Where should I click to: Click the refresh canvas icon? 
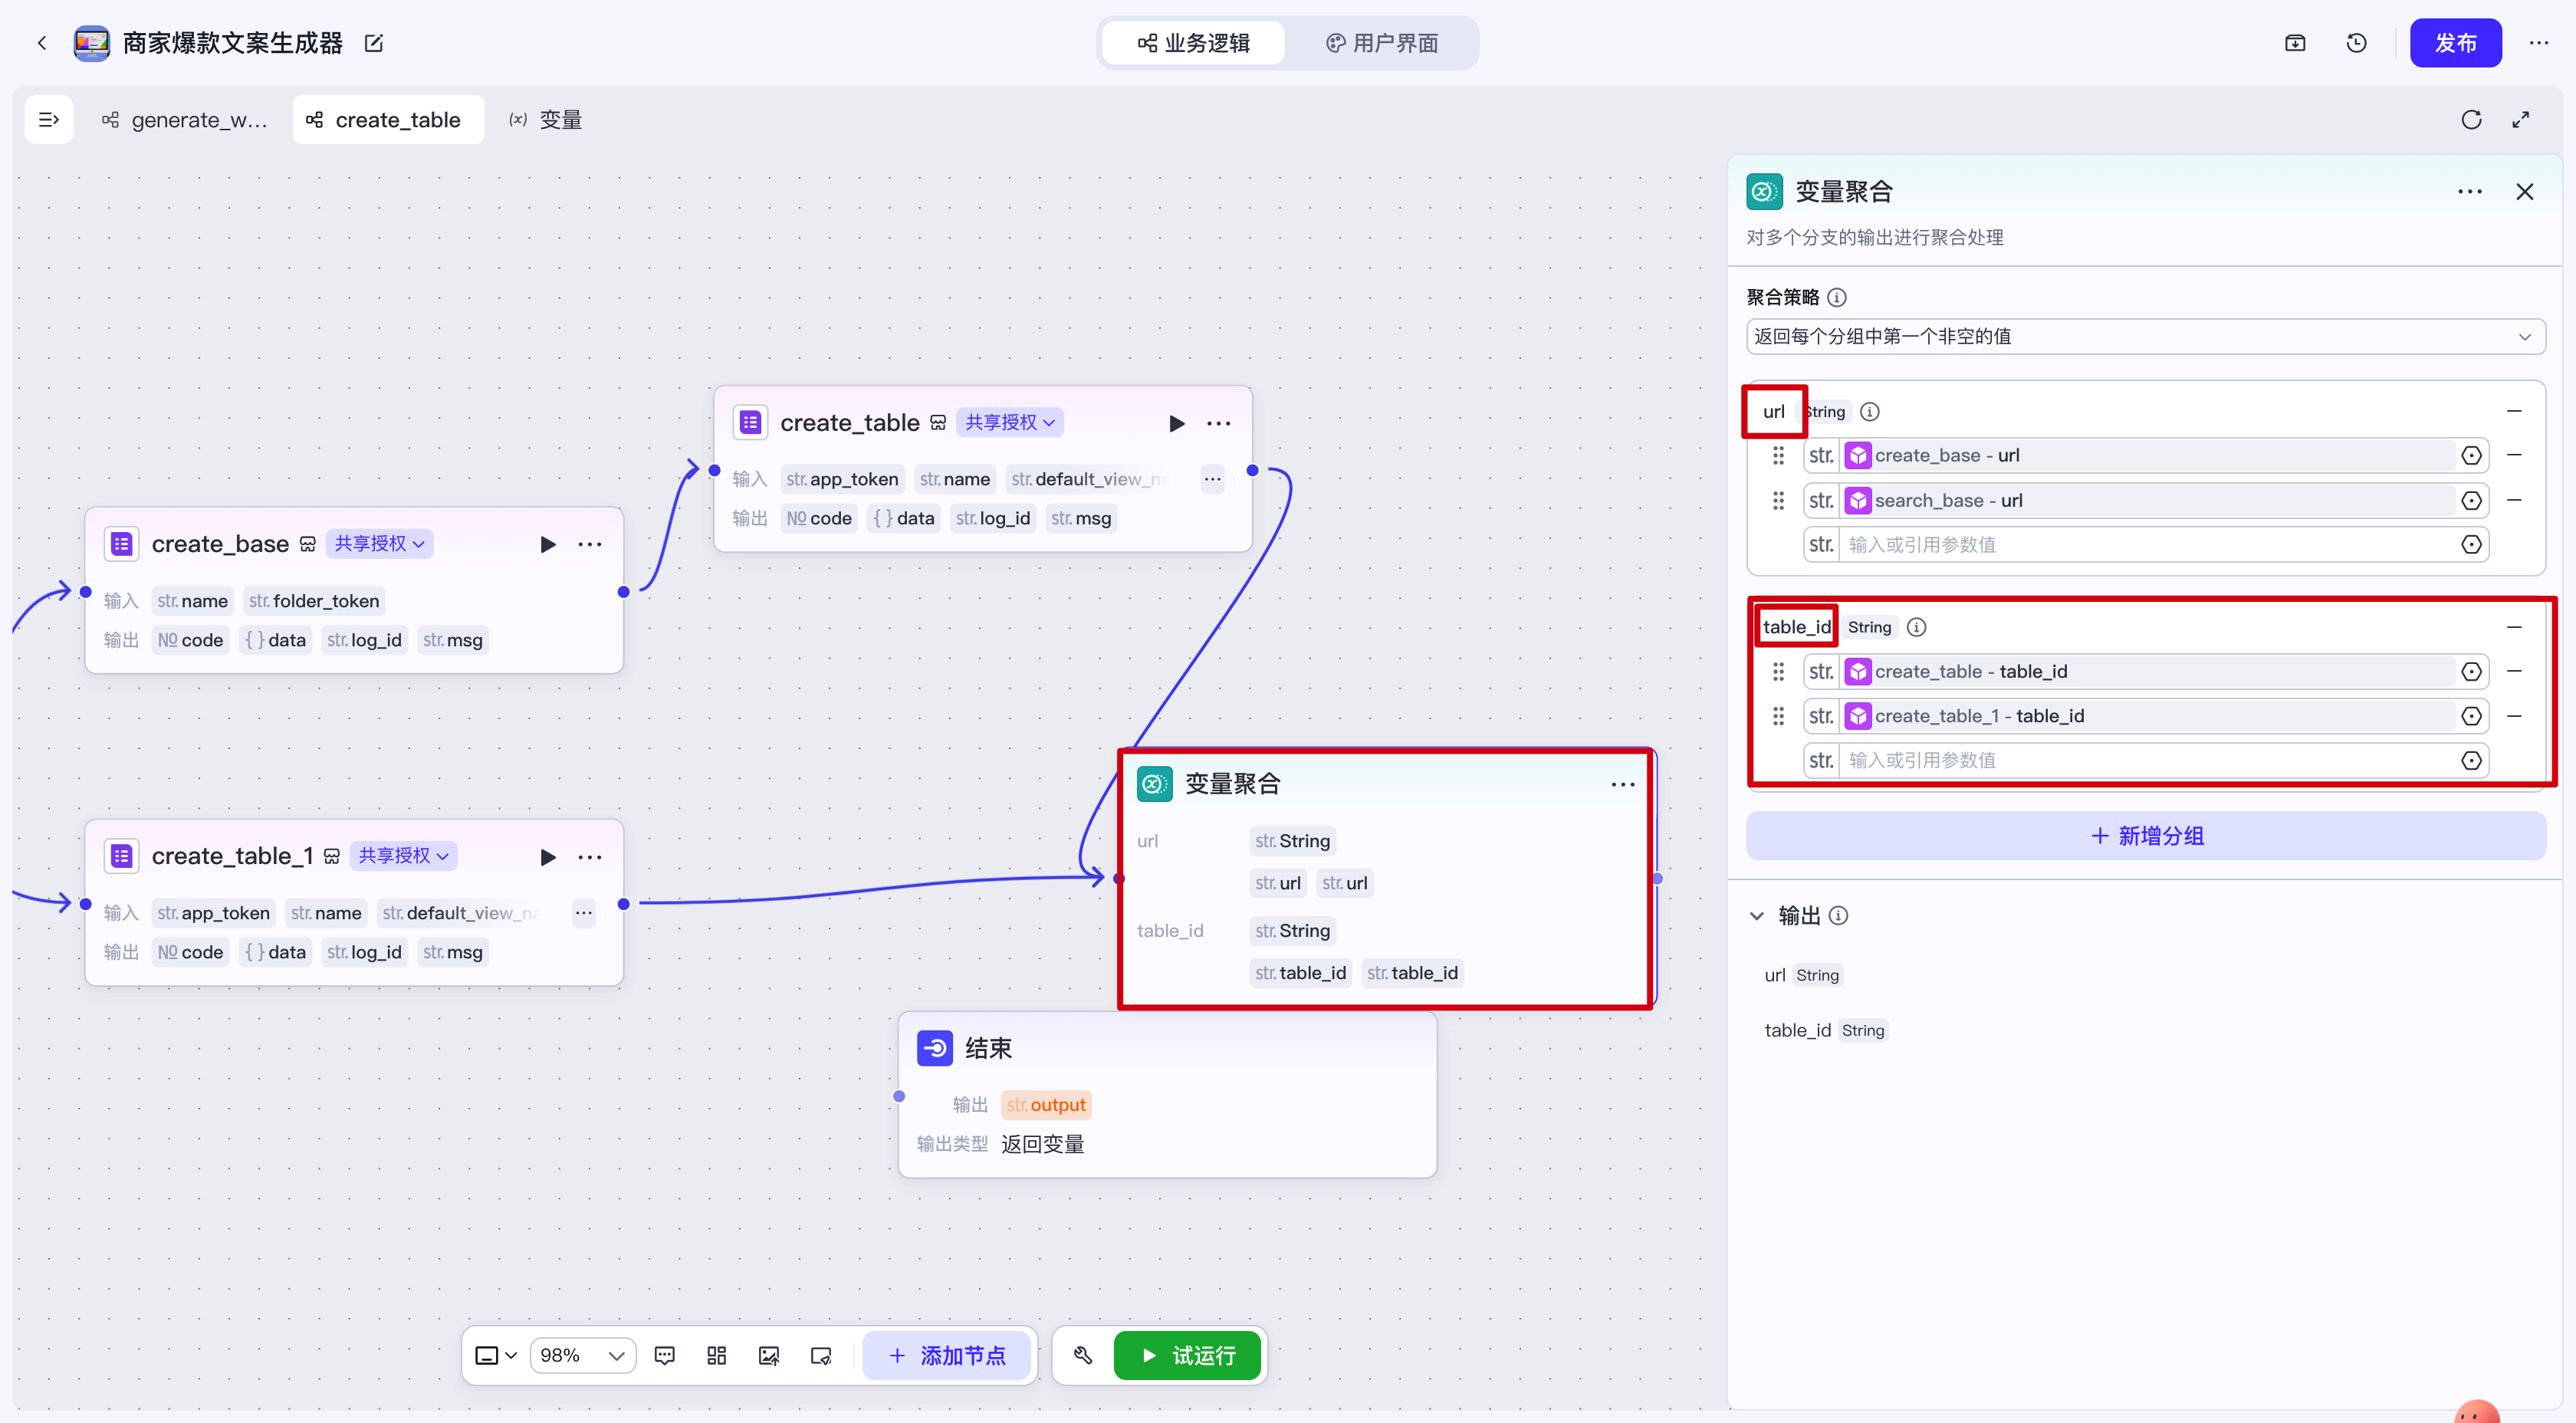point(2471,120)
